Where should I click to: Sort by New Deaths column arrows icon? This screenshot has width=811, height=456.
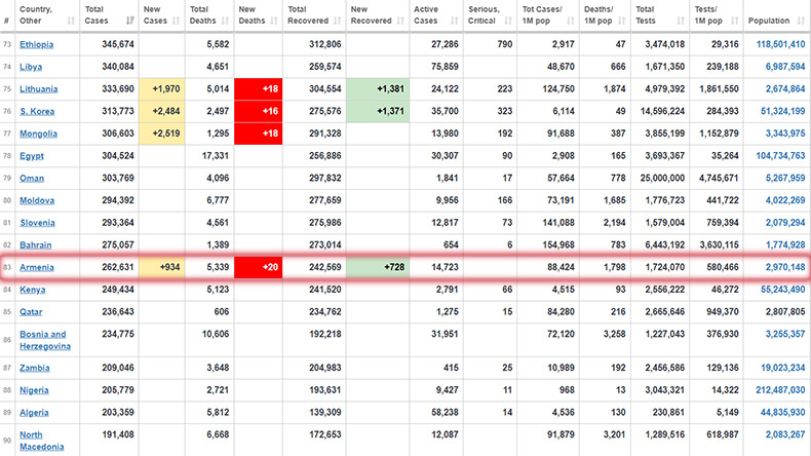point(274,21)
